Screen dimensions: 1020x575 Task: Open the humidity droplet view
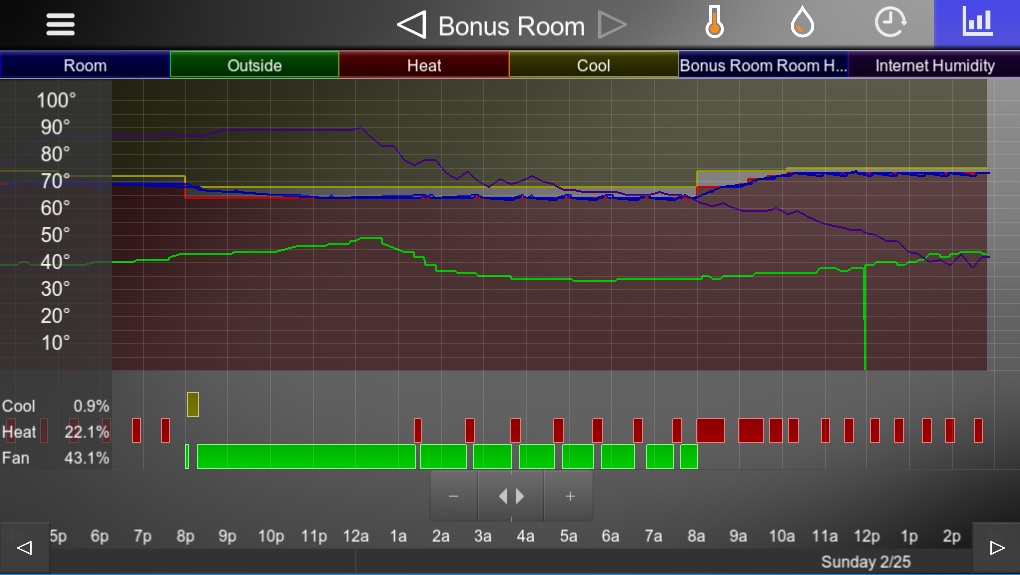(x=801, y=24)
